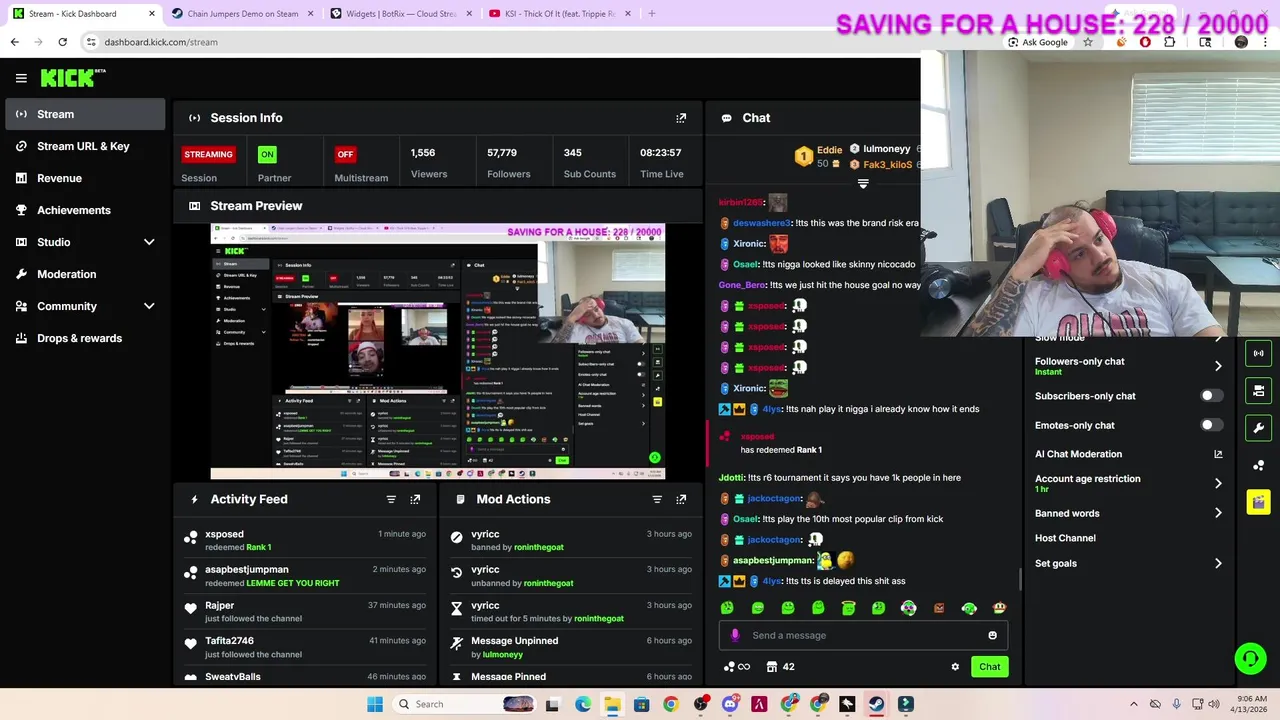Open AI Chat Moderation external link

1218,454
